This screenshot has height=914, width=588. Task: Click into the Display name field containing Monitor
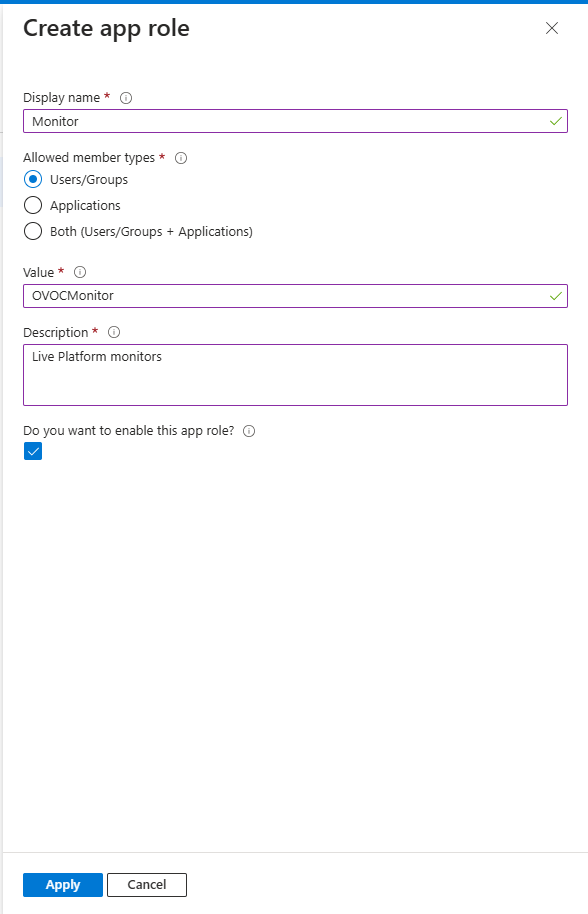[x=295, y=121]
